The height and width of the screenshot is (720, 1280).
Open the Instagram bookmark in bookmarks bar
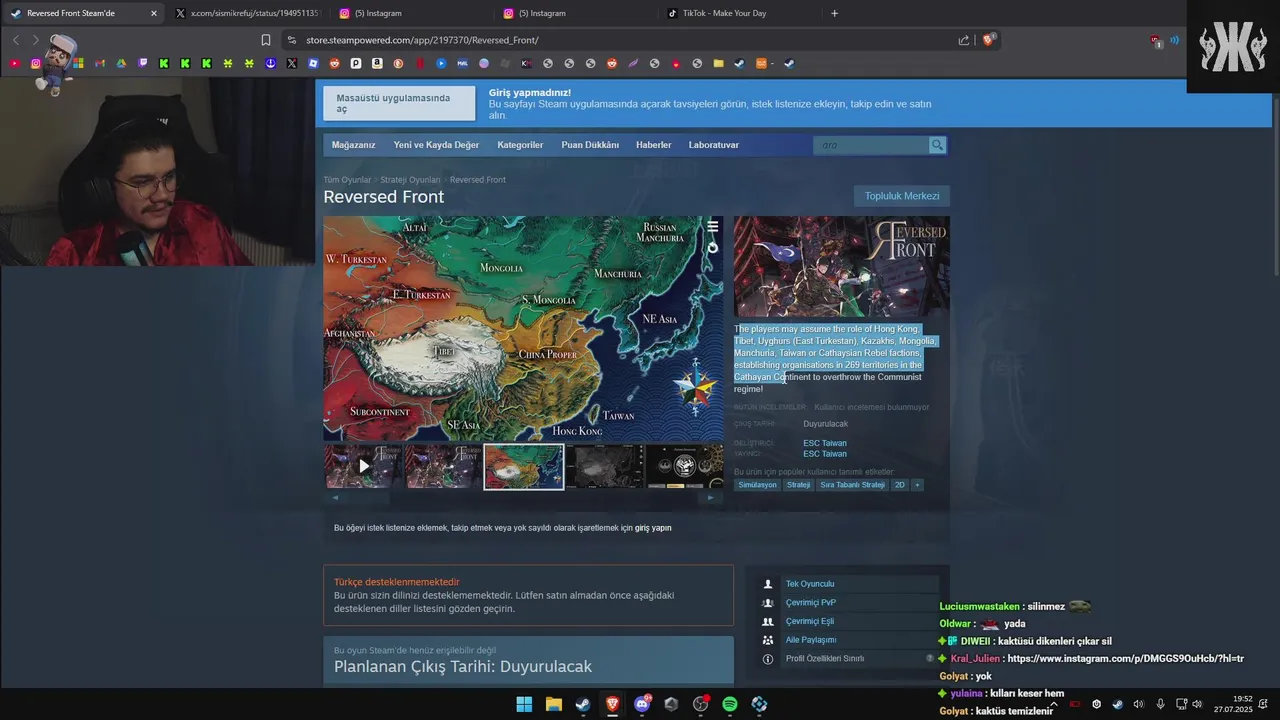tap(36, 63)
